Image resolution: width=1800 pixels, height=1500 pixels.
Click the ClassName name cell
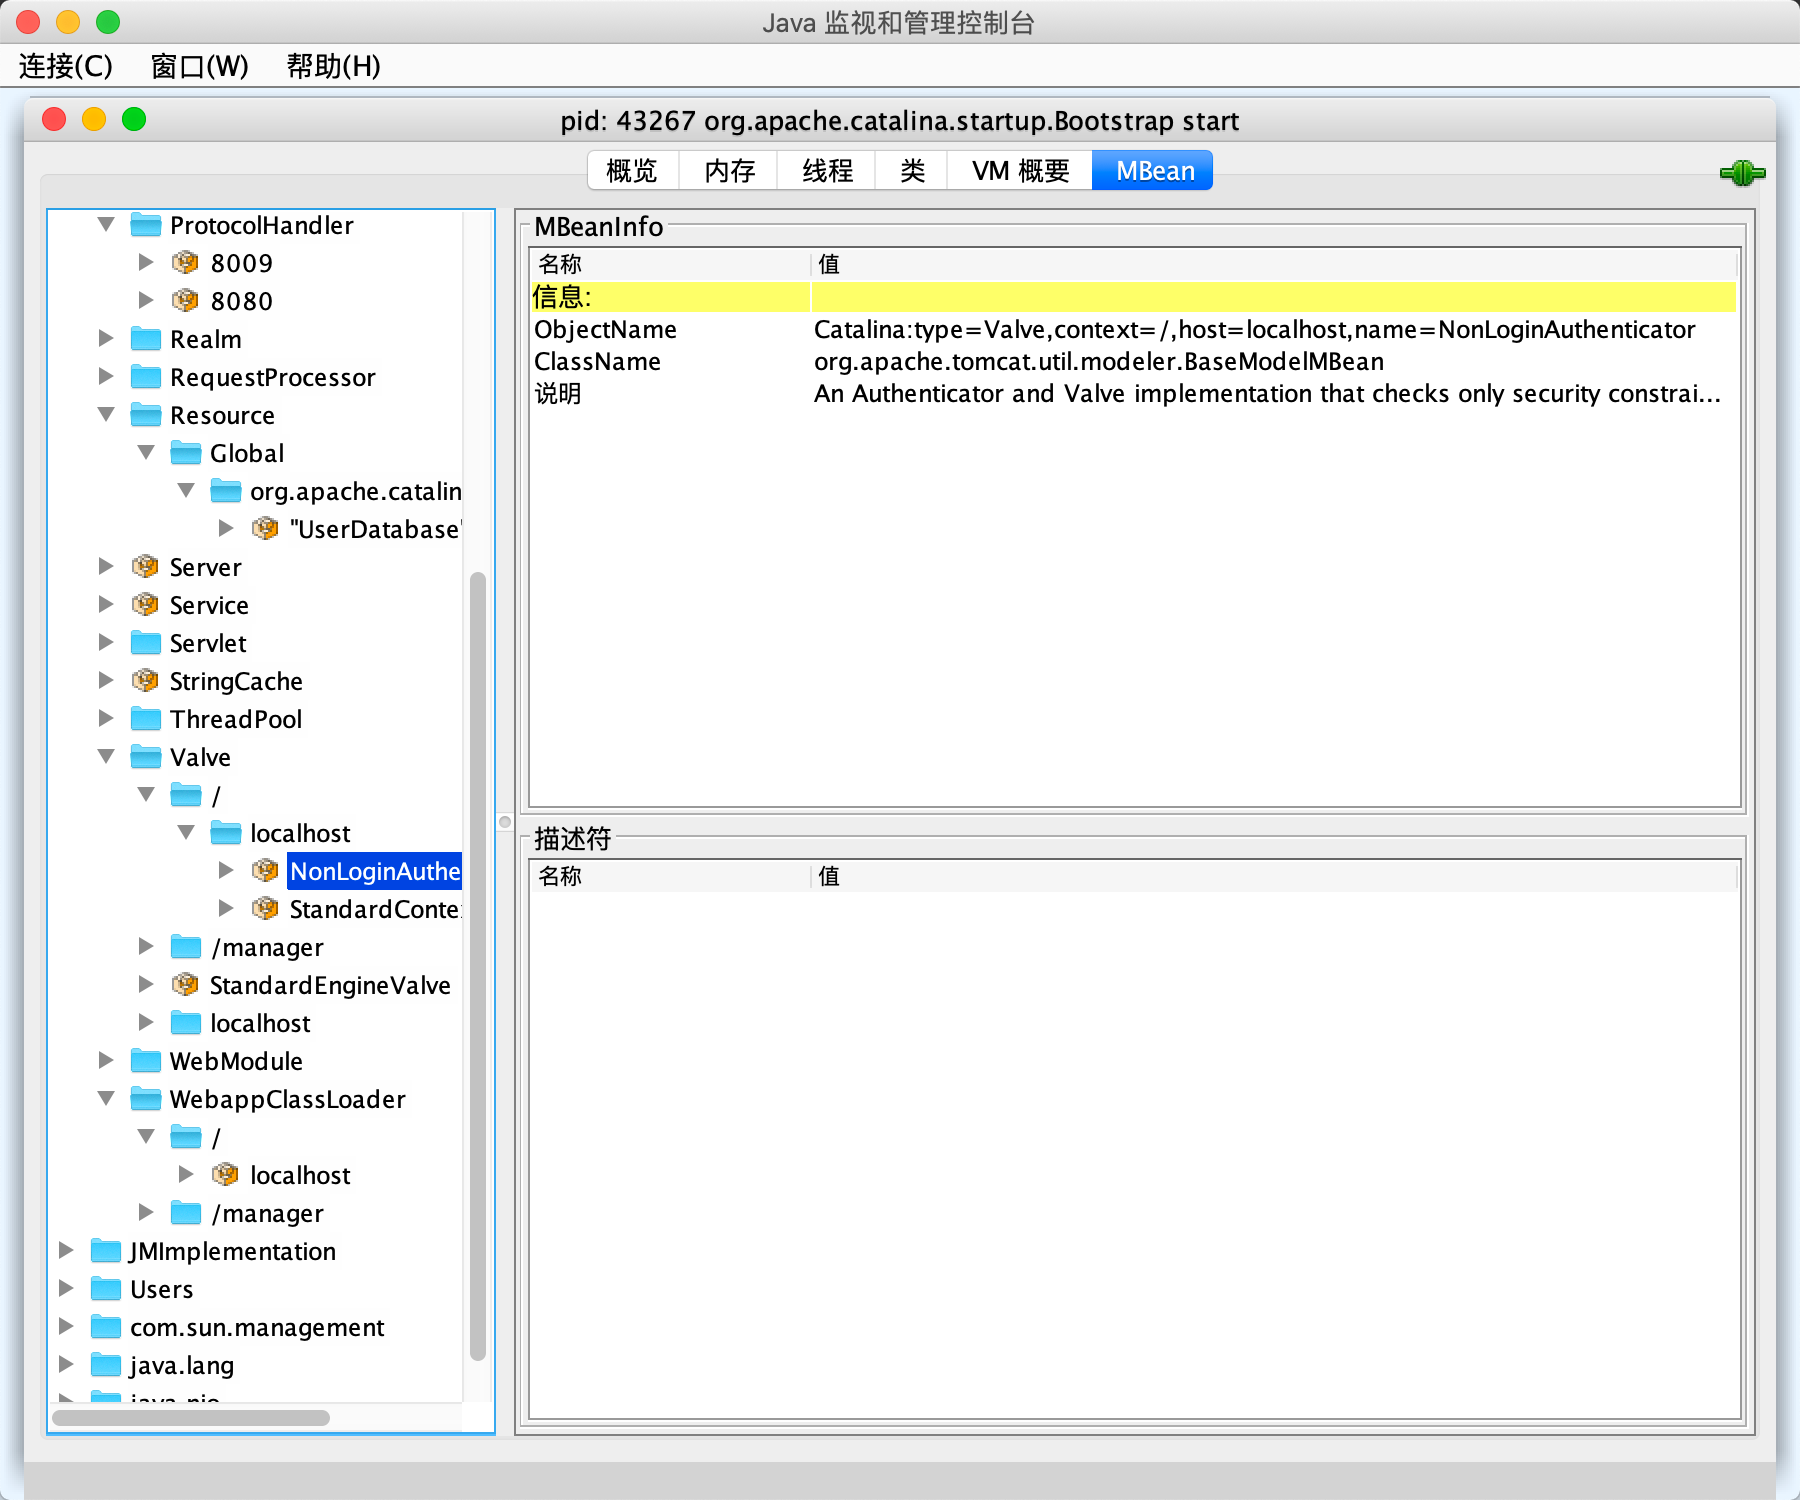(x=597, y=362)
